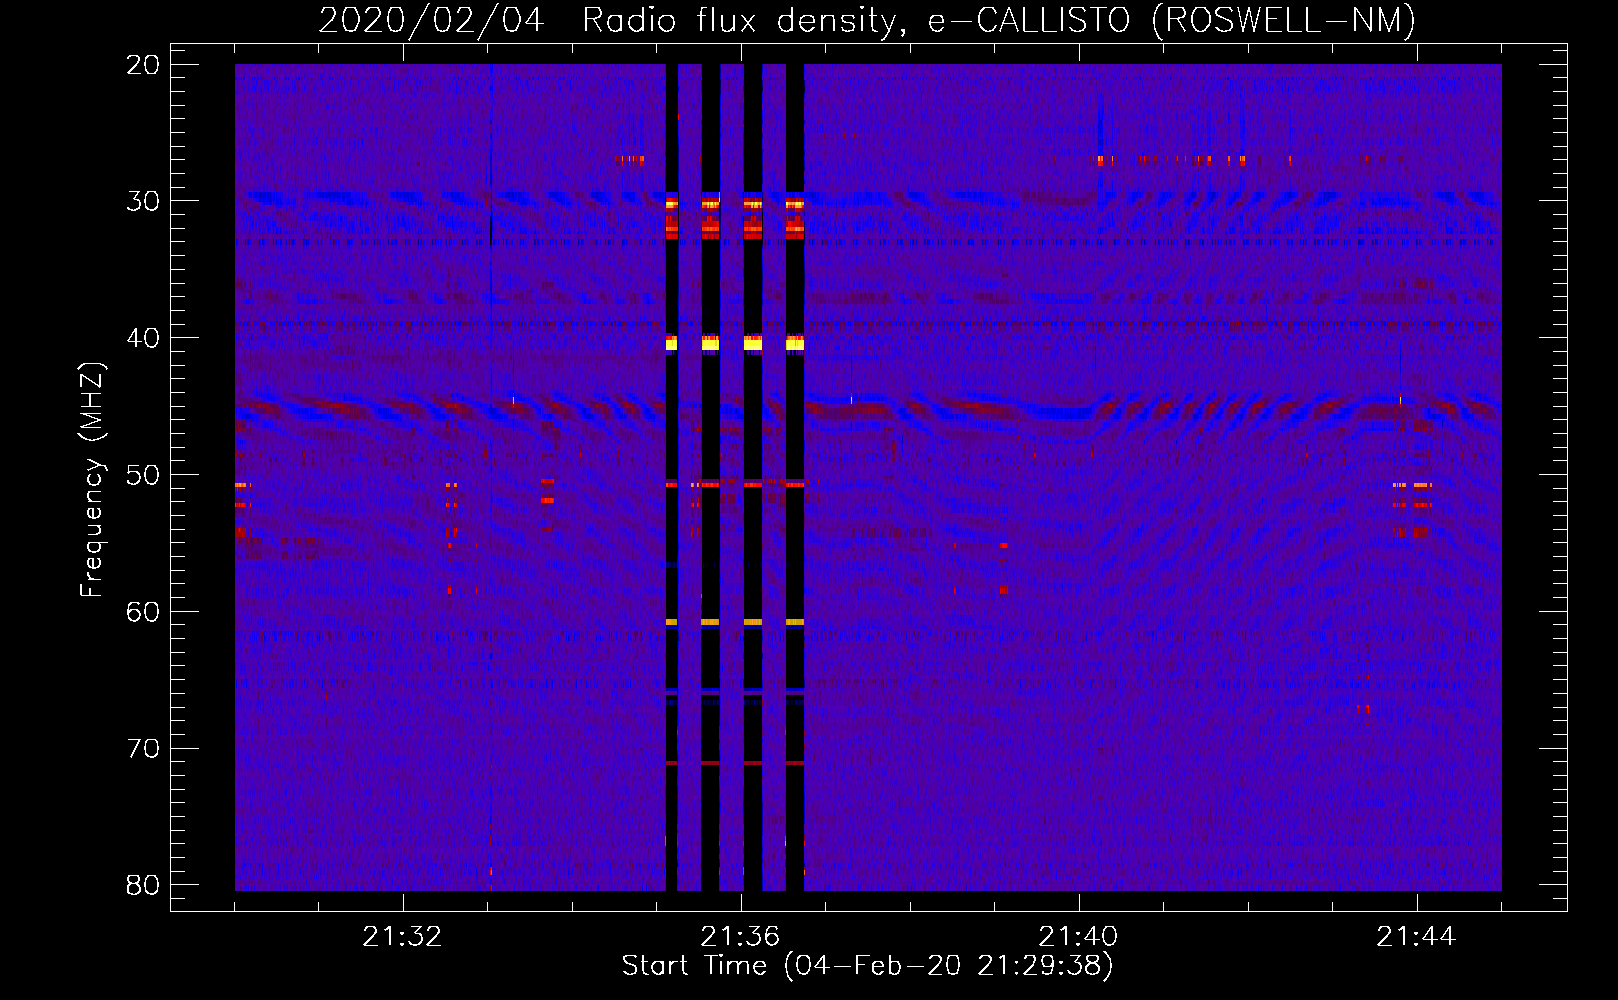Click the 21:40 time tick label
1618x1000 pixels.
pyautogui.click(x=1078, y=937)
